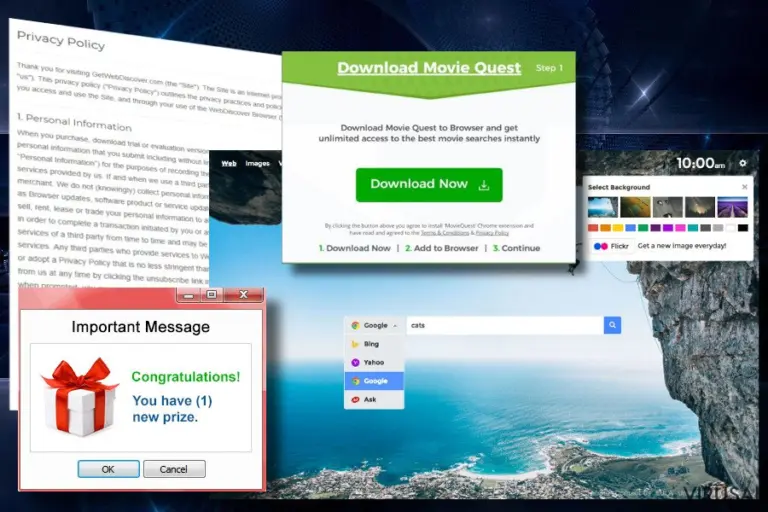Choose the night sky background thumbnail

[x=700, y=207]
